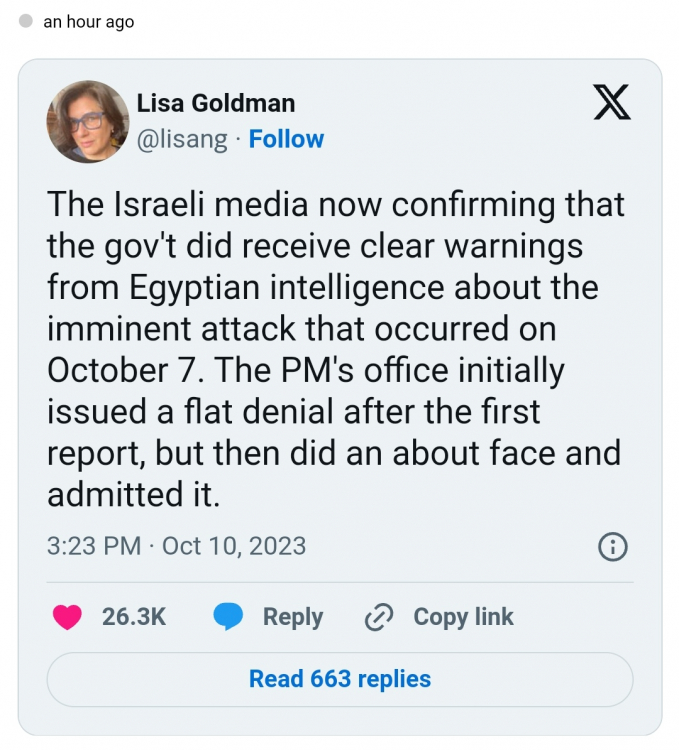Open the tweet info circle icon
Viewport: 679px width, 750px height.
tap(612, 547)
